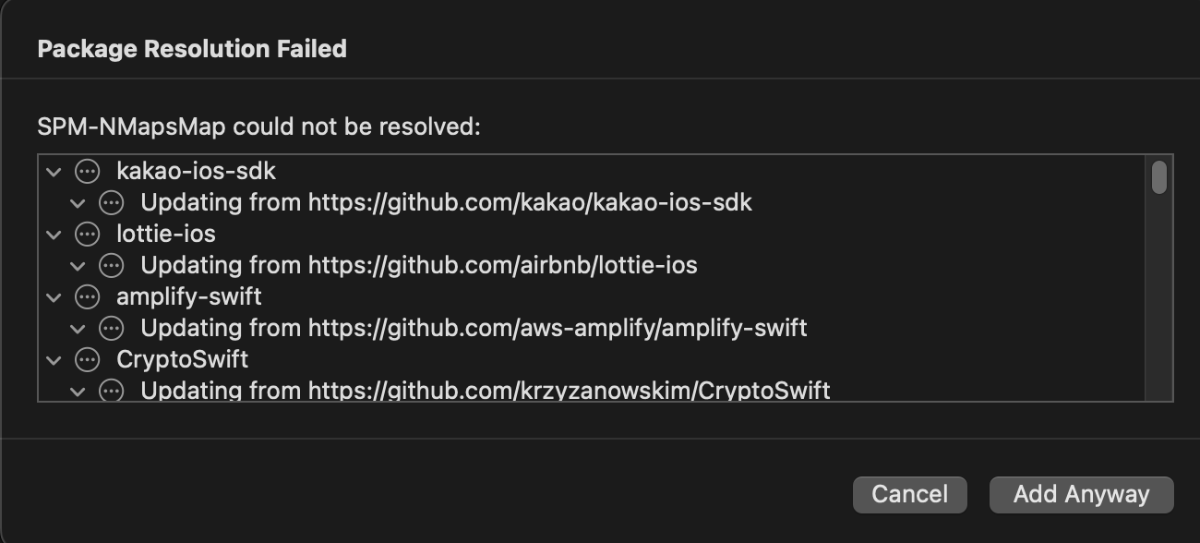Screen dimensions: 1200x543
Task: Collapse the Updating from kakao-ios-sdk sub-row
Action: point(77,203)
